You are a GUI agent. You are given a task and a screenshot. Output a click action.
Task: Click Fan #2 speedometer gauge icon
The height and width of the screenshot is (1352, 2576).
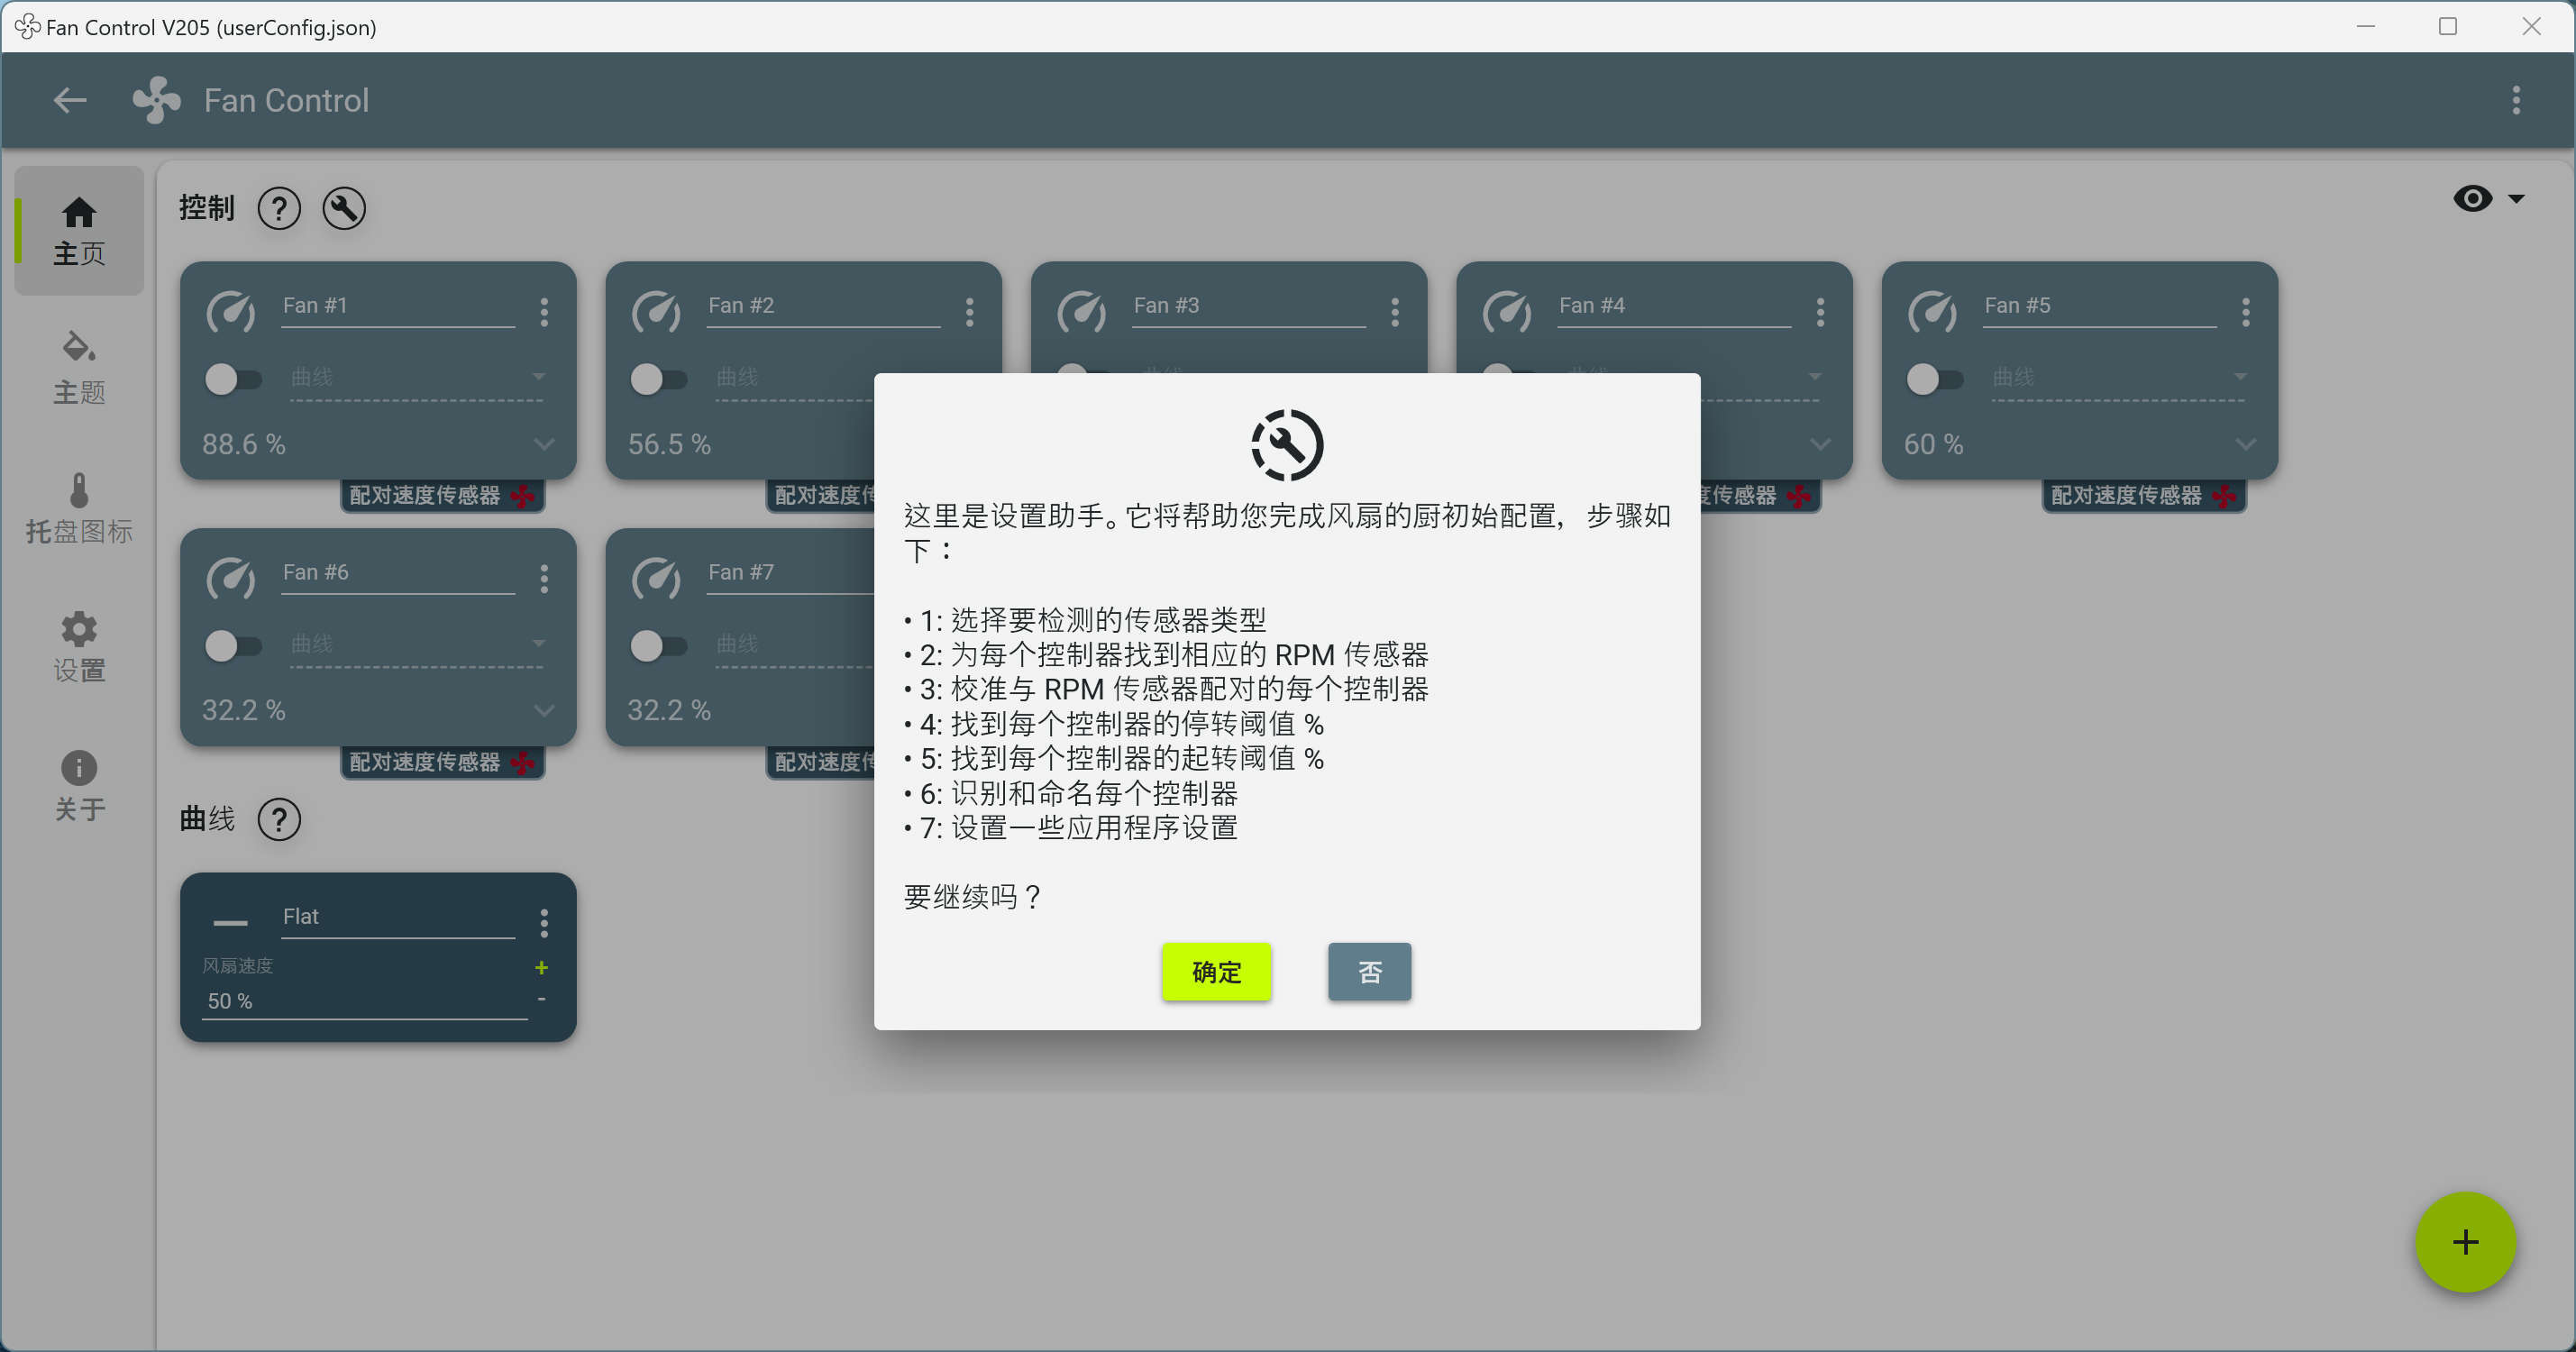pyautogui.click(x=656, y=312)
